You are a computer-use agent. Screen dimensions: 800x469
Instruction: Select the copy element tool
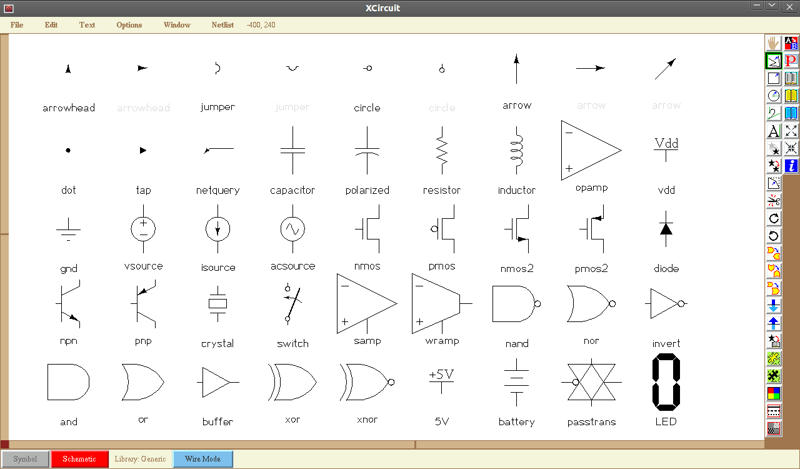(x=773, y=166)
